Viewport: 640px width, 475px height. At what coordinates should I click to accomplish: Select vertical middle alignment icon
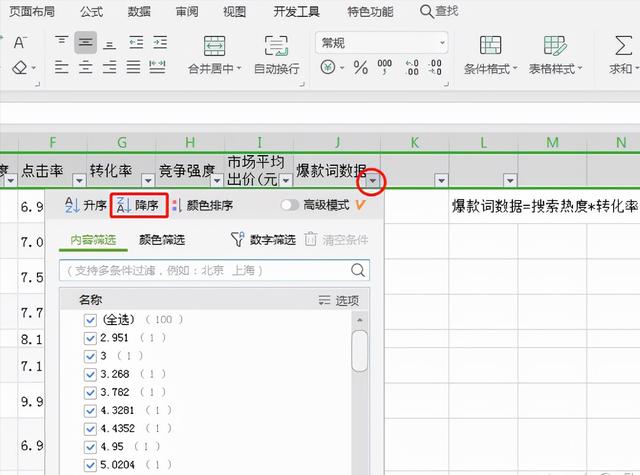coord(85,42)
